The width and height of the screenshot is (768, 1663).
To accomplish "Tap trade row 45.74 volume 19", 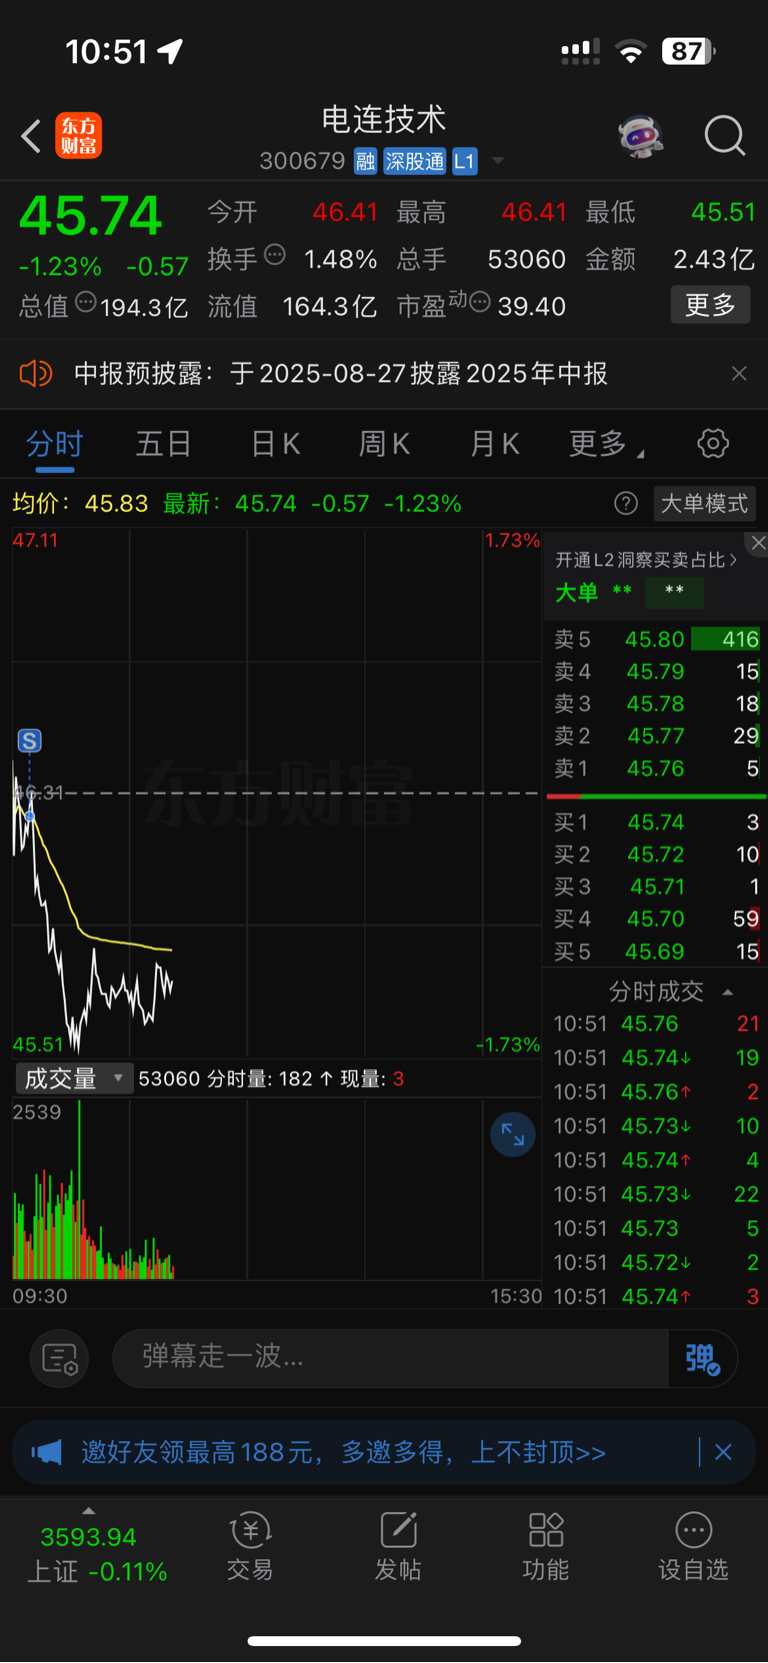I will click(x=656, y=1057).
